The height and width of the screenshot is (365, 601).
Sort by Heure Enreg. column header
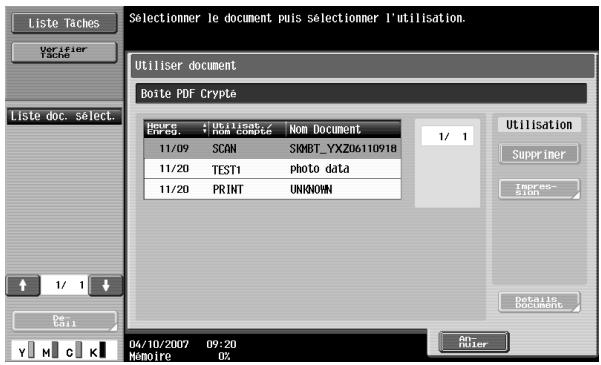tap(177, 129)
